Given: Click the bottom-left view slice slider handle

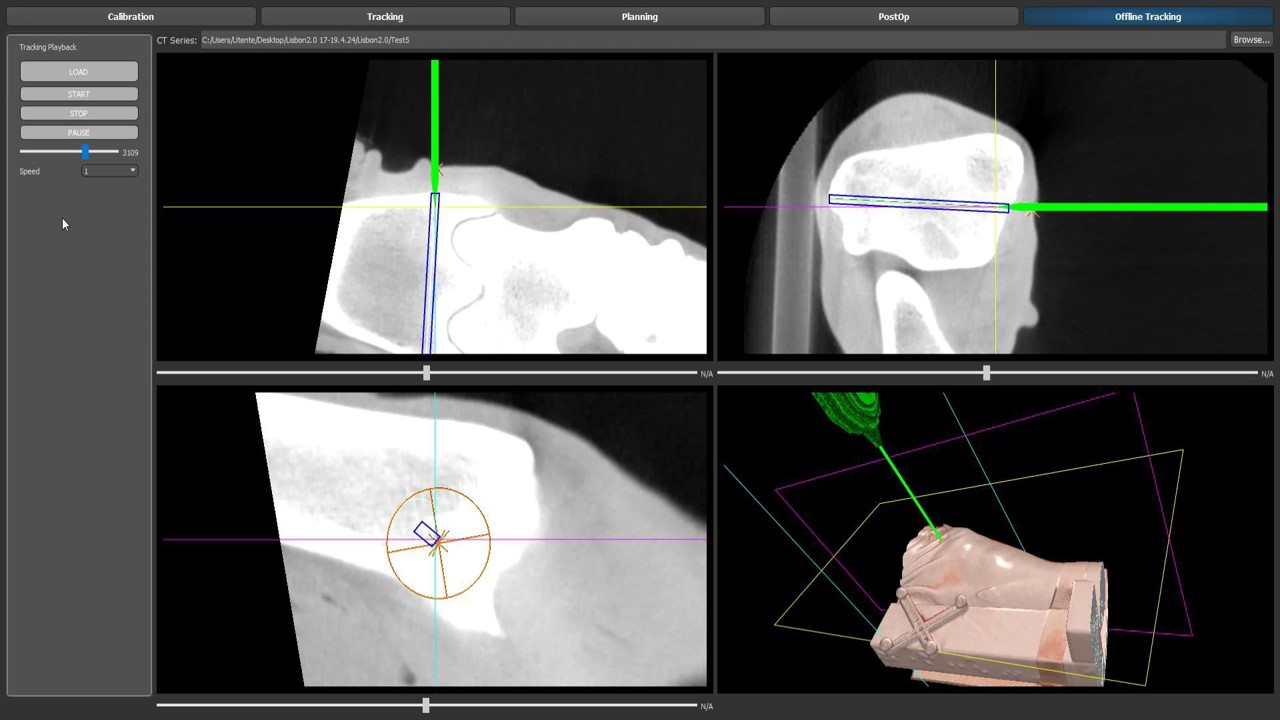Looking at the screenshot, I should click(x=426, y=706).
